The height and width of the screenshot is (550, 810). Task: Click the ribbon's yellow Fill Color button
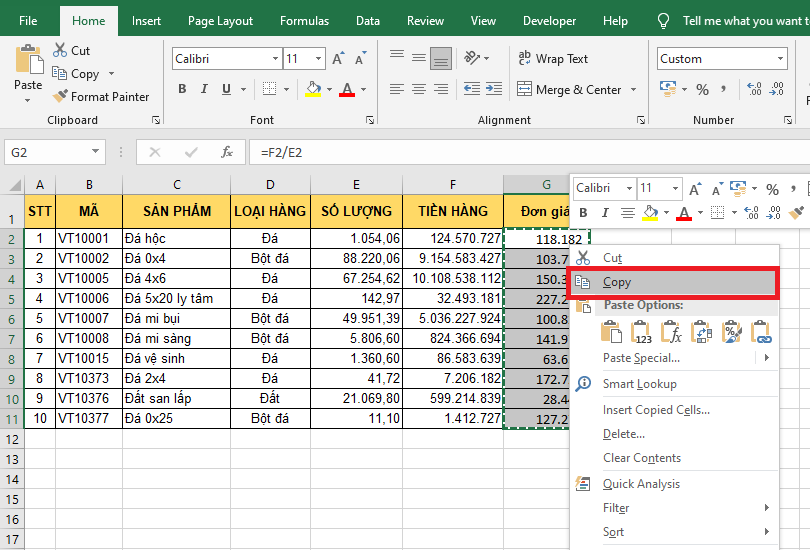313,89
